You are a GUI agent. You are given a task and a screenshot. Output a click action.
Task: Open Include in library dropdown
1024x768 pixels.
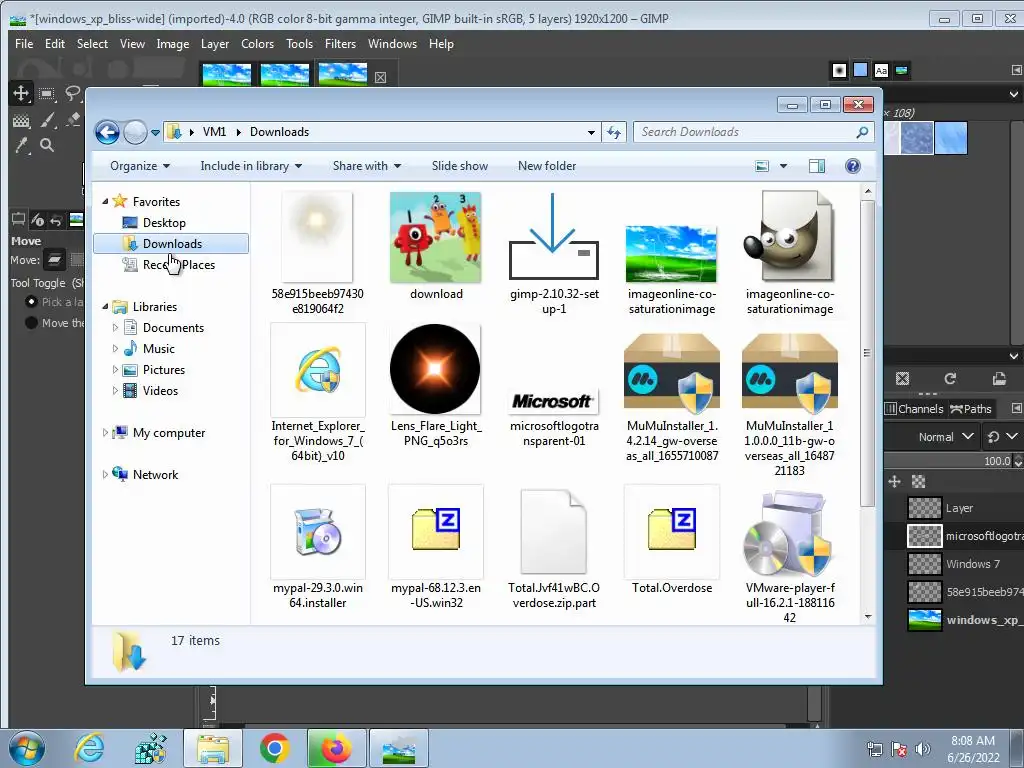click(x=251, y=166)
